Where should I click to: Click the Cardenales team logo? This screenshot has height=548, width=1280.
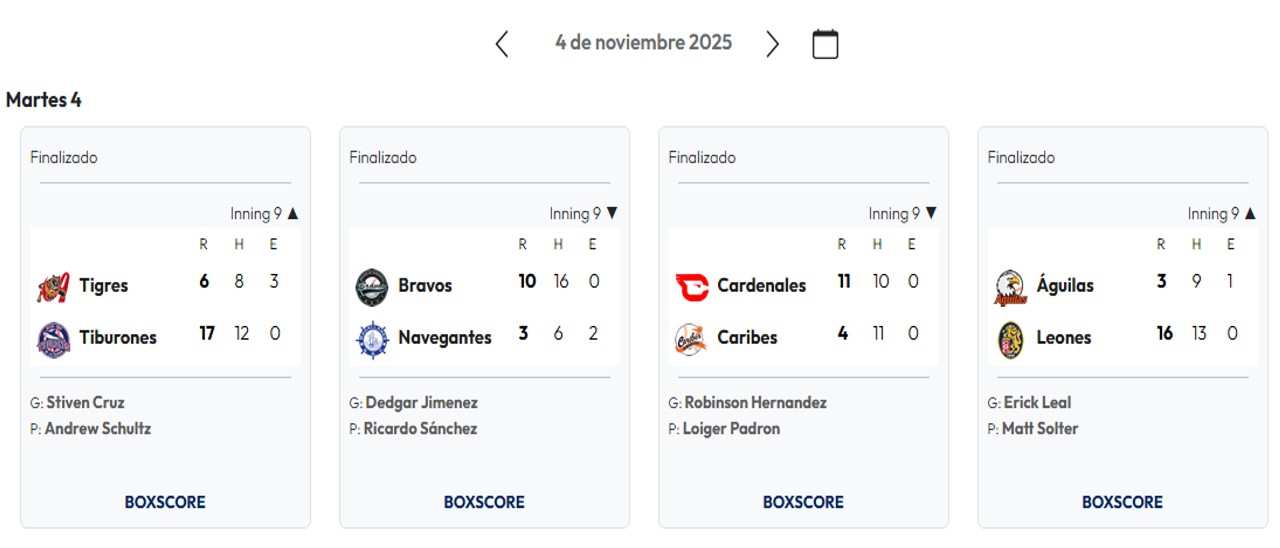point(691,287)
